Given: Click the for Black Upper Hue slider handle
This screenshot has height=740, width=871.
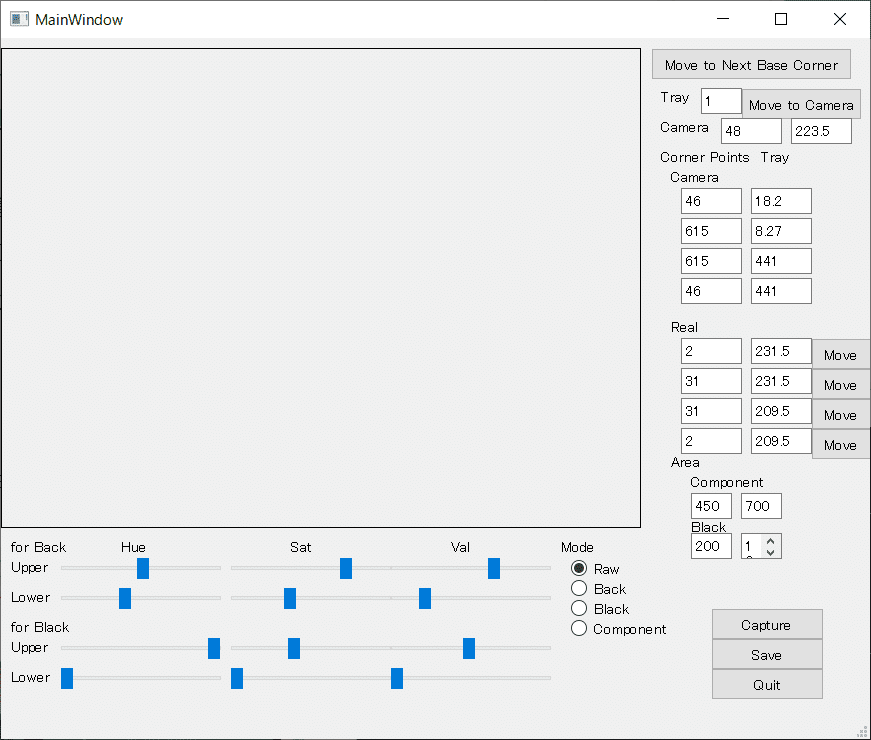Looking at the screenshot, I should [214, 648].
